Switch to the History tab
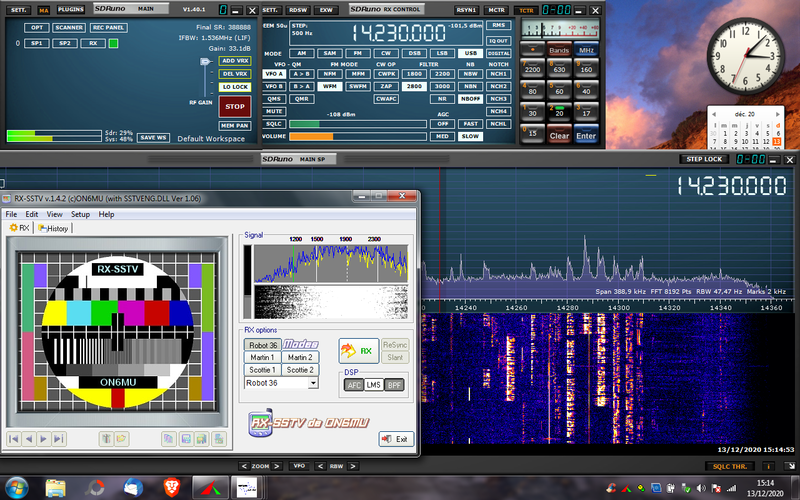 53,228
